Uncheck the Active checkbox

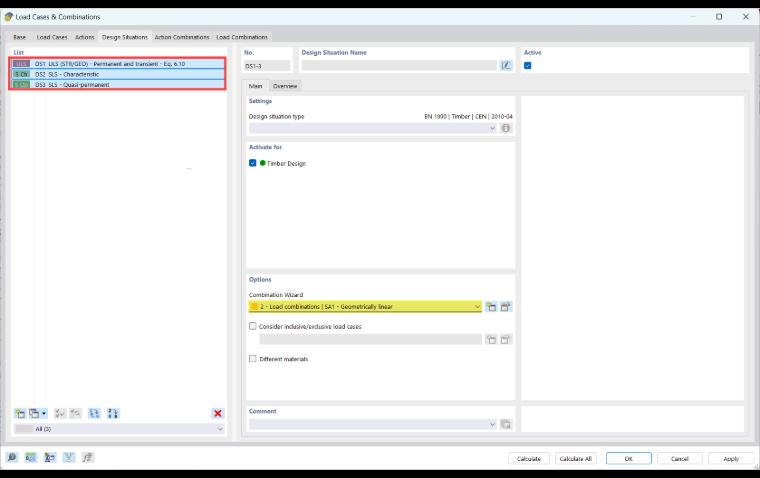527,65
